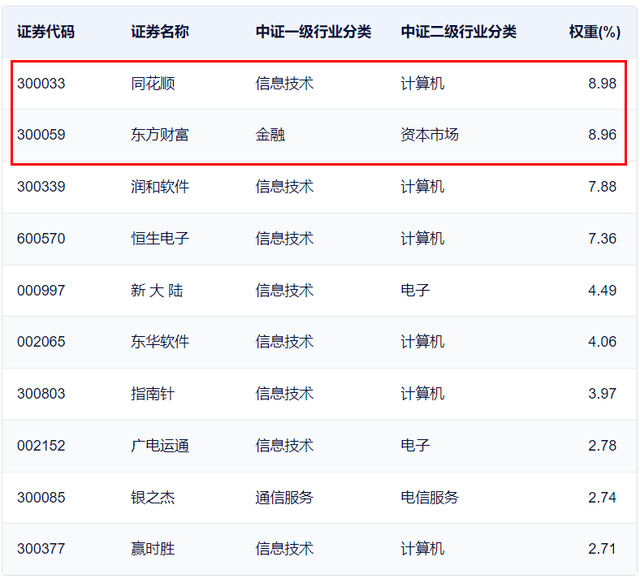Click weight value 2.71
The width and height of the screenshot is (640, 587).
[602, 549]
